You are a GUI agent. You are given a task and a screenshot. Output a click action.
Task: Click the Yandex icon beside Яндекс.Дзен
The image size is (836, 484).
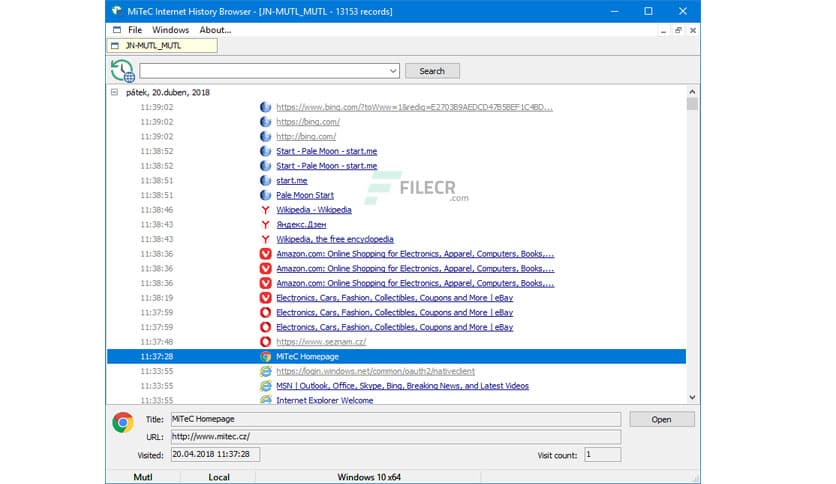(265, 224)
